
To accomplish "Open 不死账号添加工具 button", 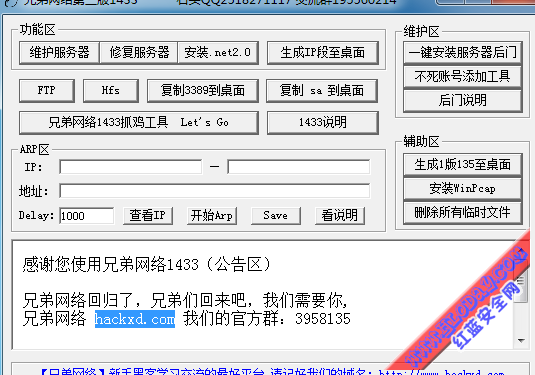I will click(x=463, y=76).
